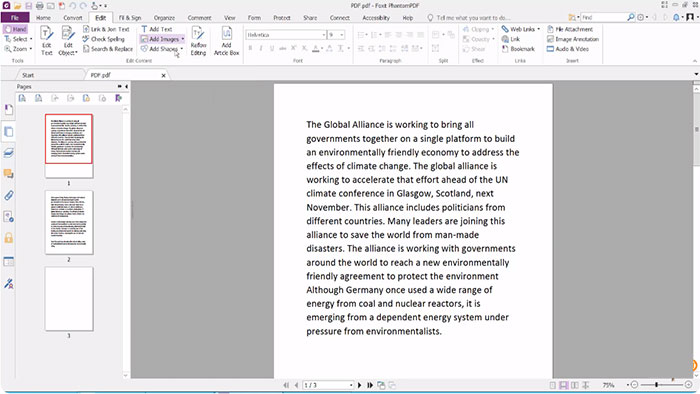700x394 pixels.
Task: Go to the next page arrow
Action: pos(359,385)
